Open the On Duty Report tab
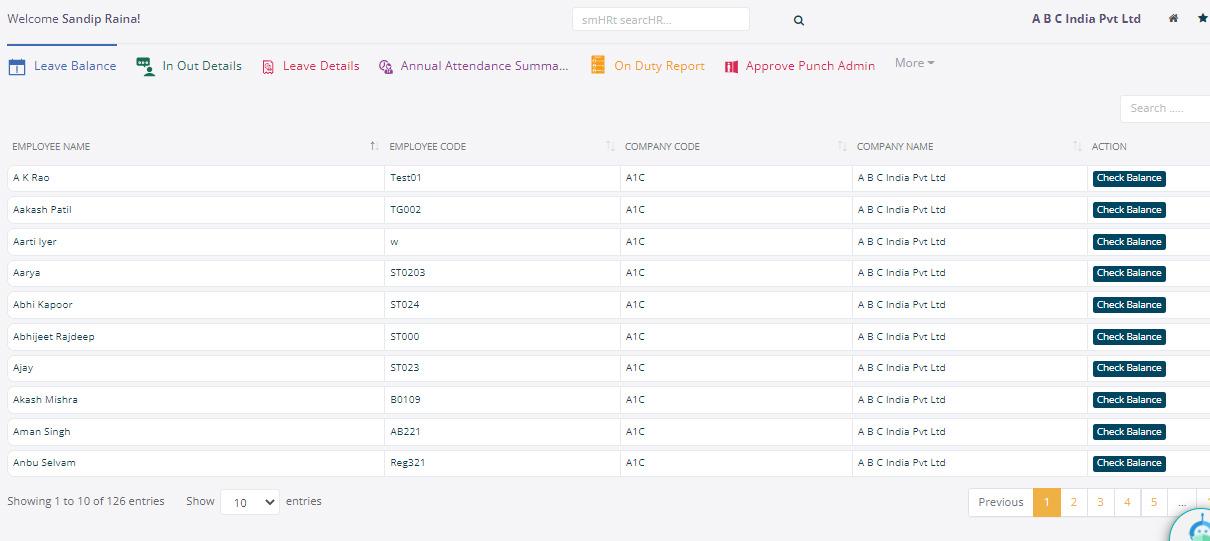The width and height of the screenshot is (1210, 541). (659, 66)
